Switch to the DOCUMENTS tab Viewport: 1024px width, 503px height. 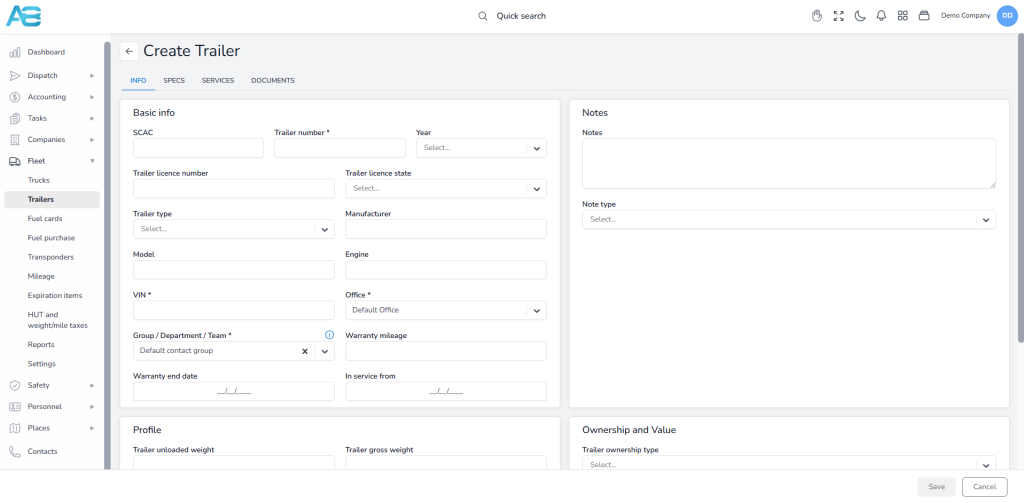(273, 81)
